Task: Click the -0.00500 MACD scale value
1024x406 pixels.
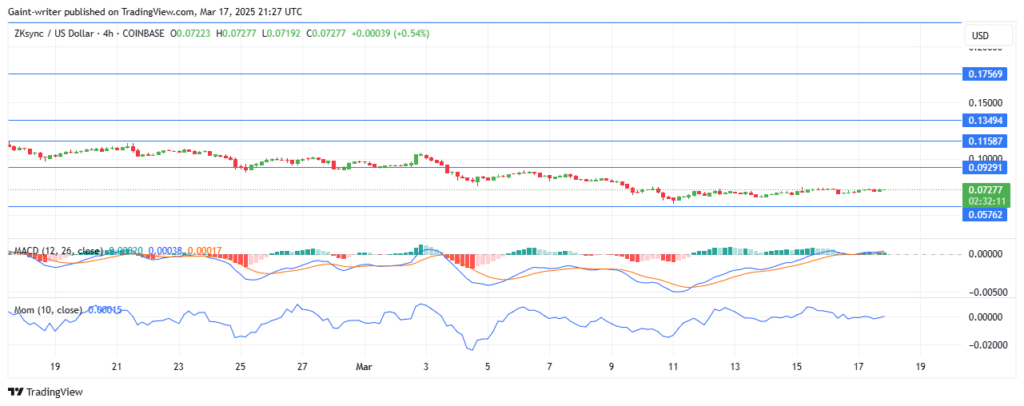Action: [985, 292]
